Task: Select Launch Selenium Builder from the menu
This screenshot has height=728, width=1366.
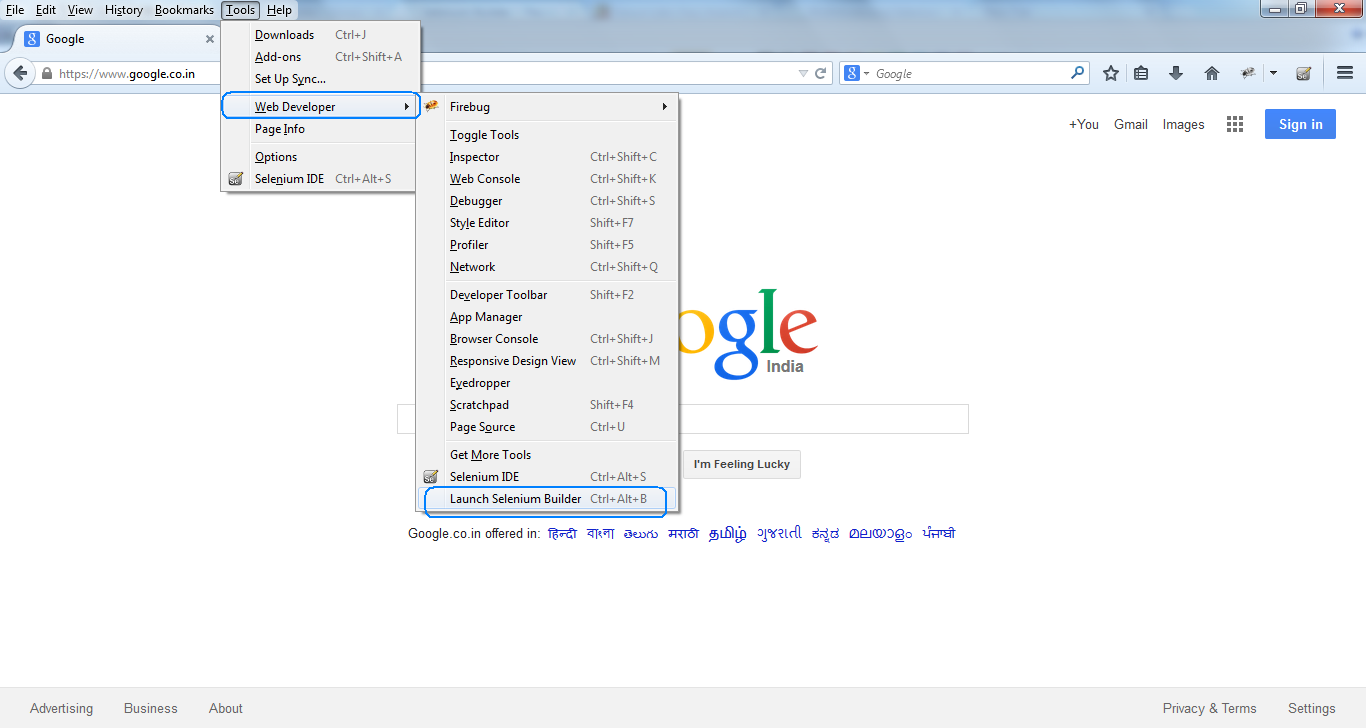Action: tap(515, 498)
